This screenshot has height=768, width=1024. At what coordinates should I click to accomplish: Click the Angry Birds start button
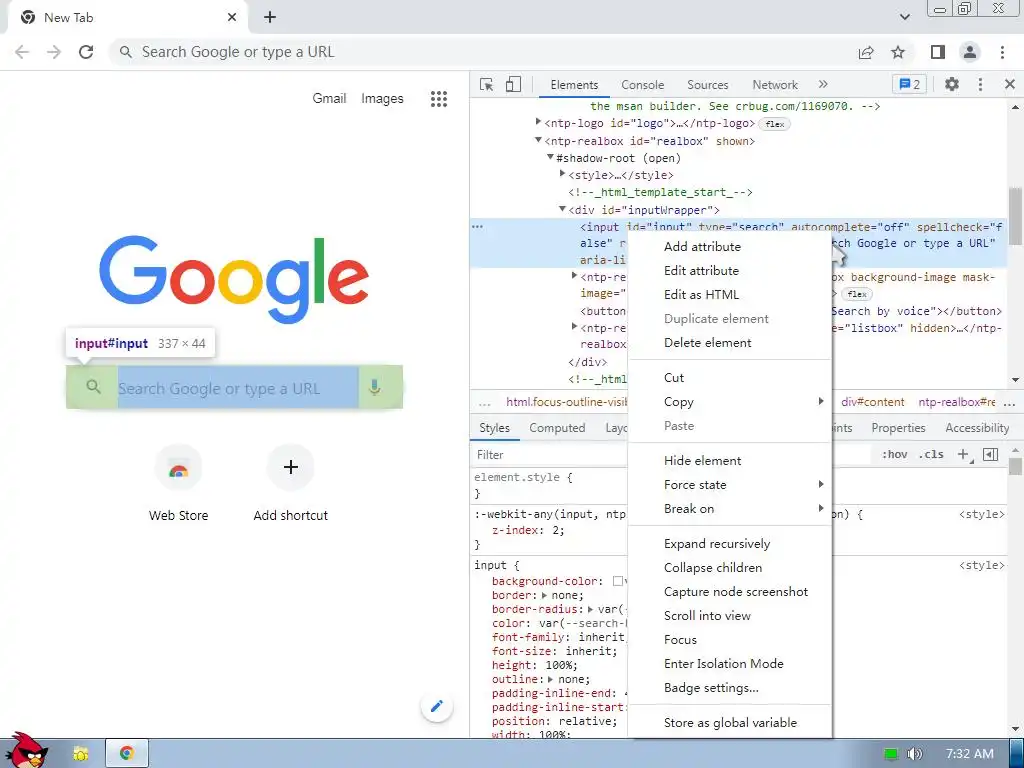26,750
